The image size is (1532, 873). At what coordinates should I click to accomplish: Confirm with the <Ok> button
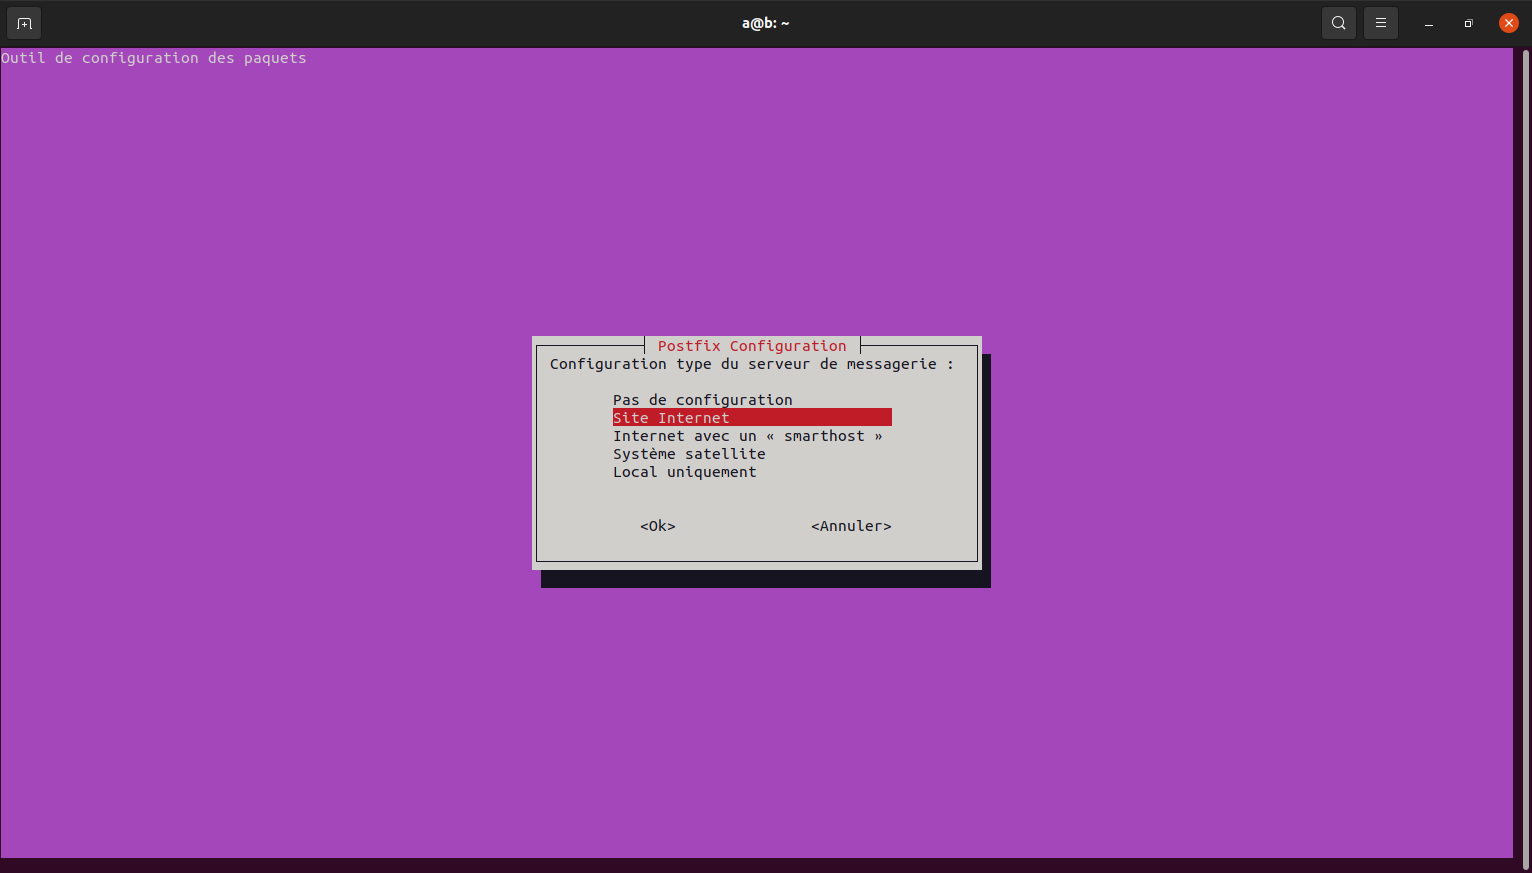(x=658, y=526)
